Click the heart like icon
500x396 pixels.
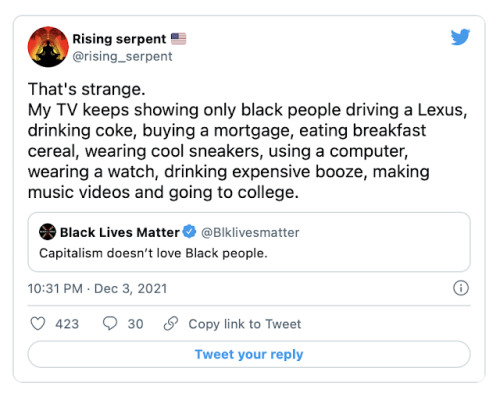(38, 323)
